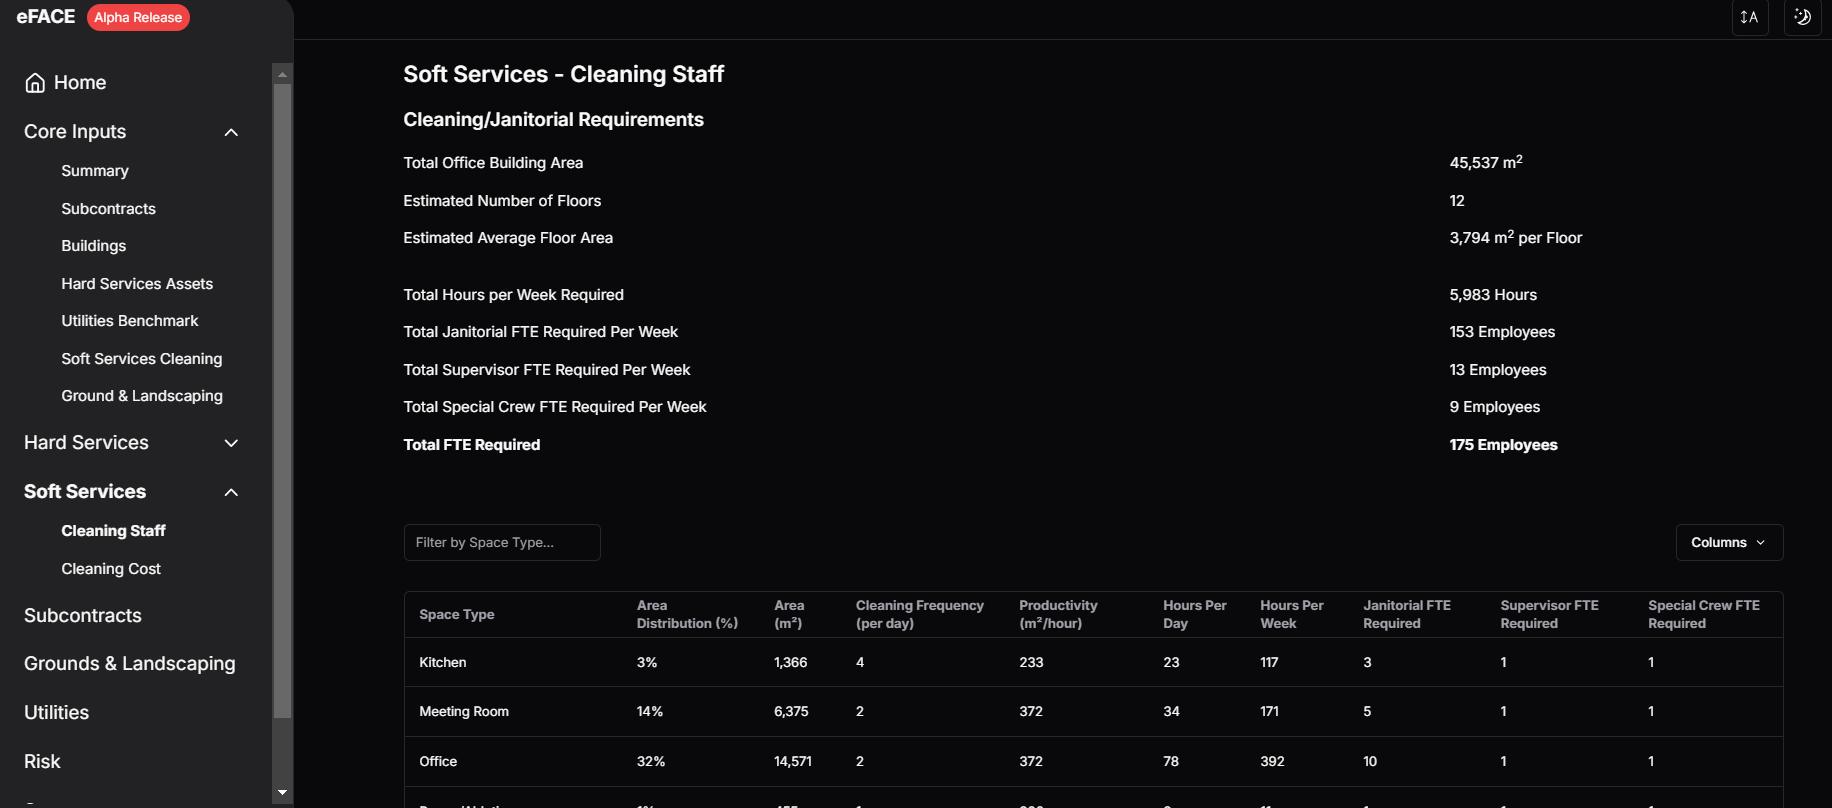Select Cleaning Cost in sidebar
The image size is (1832, 808).
click(x=111, y=569)
